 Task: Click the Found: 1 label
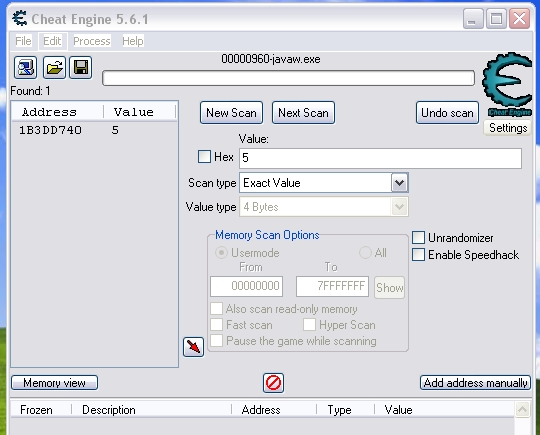30,91
